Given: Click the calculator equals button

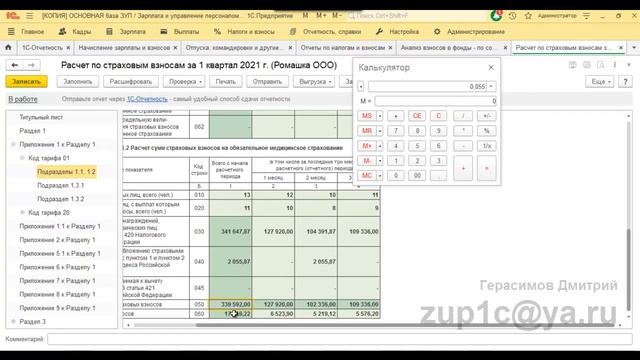Looking at the screenshot, I should [487, 168].
